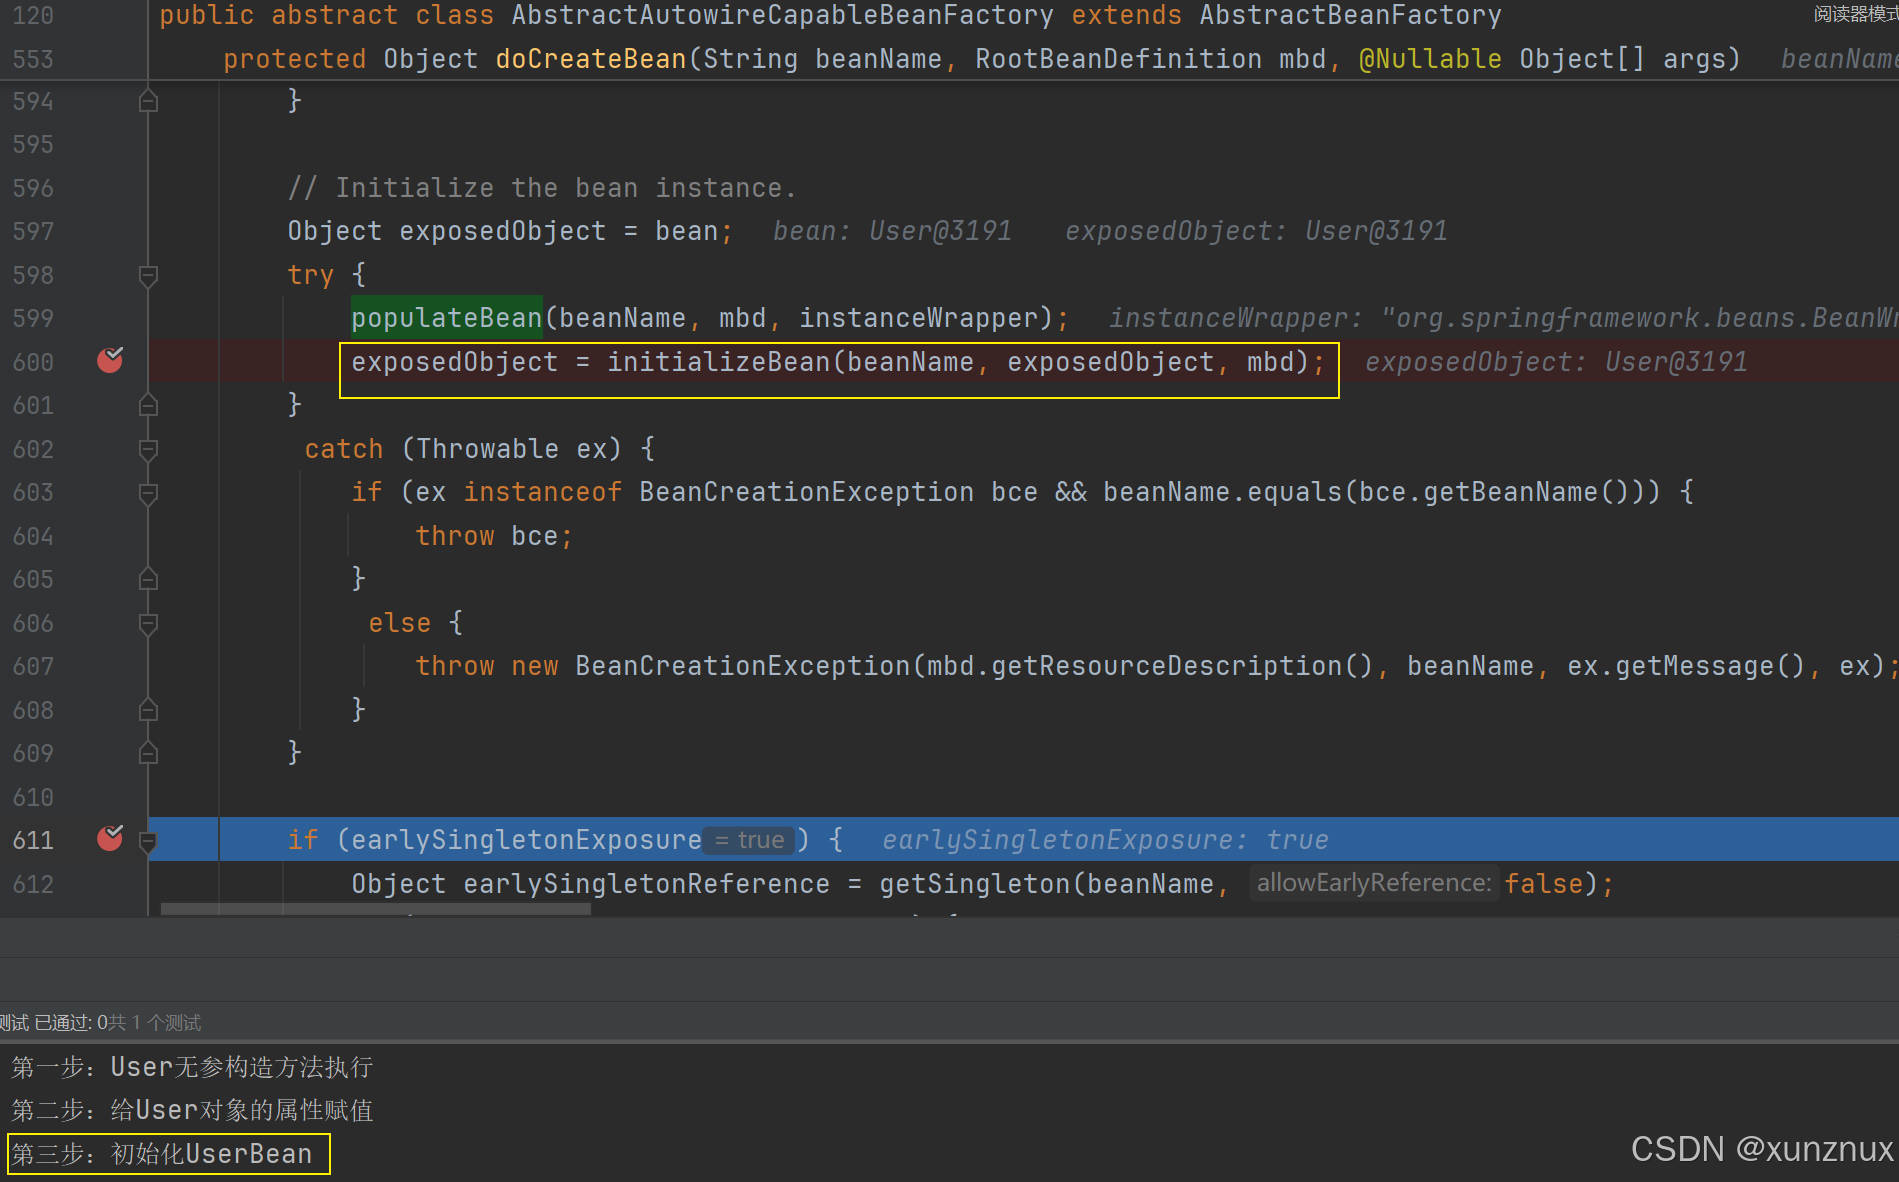Collapse the catch block at line 602

[148, 449]
